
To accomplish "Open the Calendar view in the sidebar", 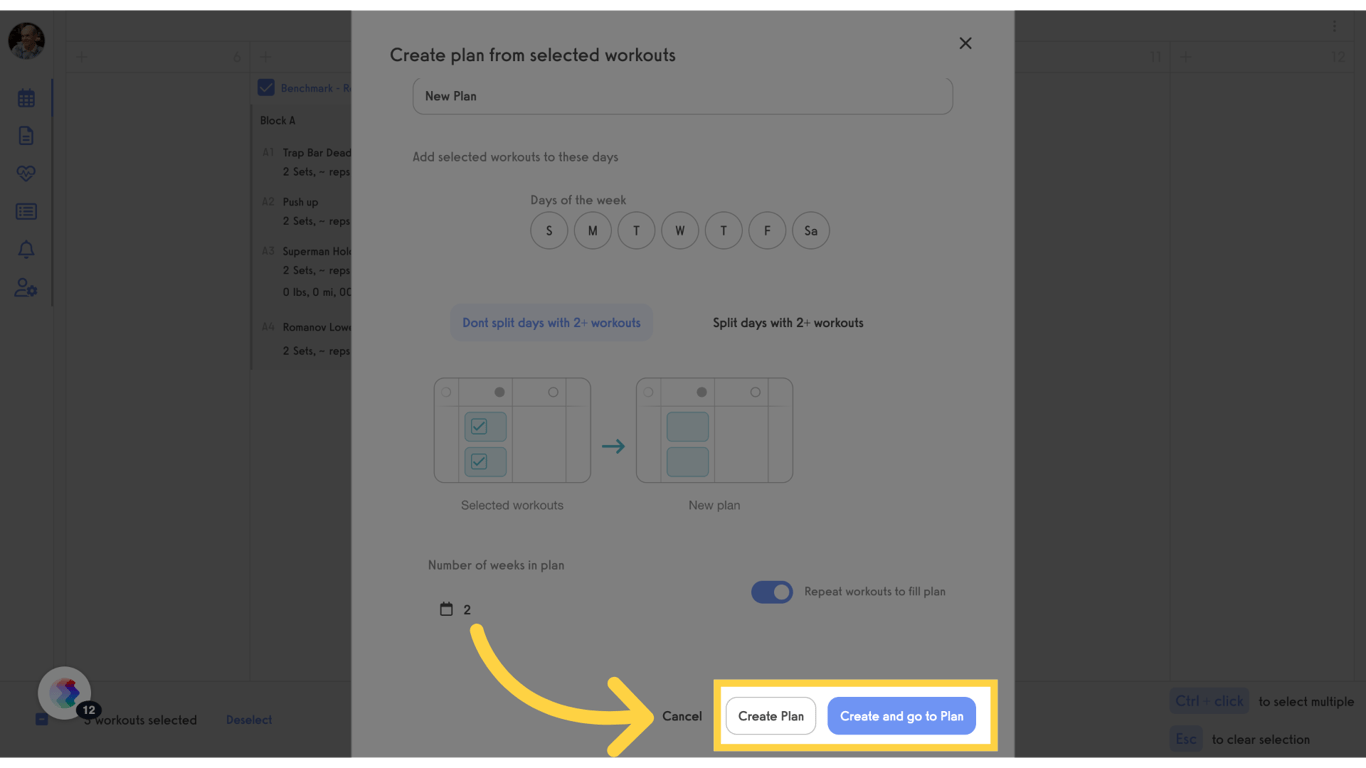I will click(26, 97).
